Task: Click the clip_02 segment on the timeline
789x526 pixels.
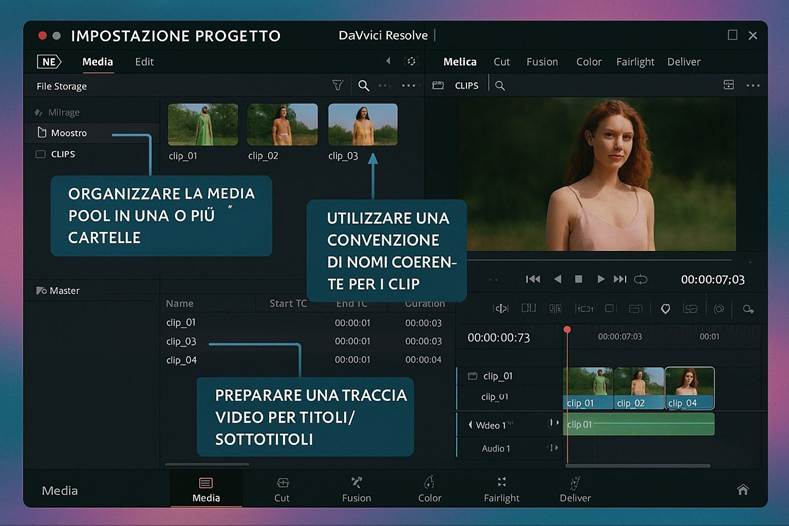Action: click(x=639, y=388)
